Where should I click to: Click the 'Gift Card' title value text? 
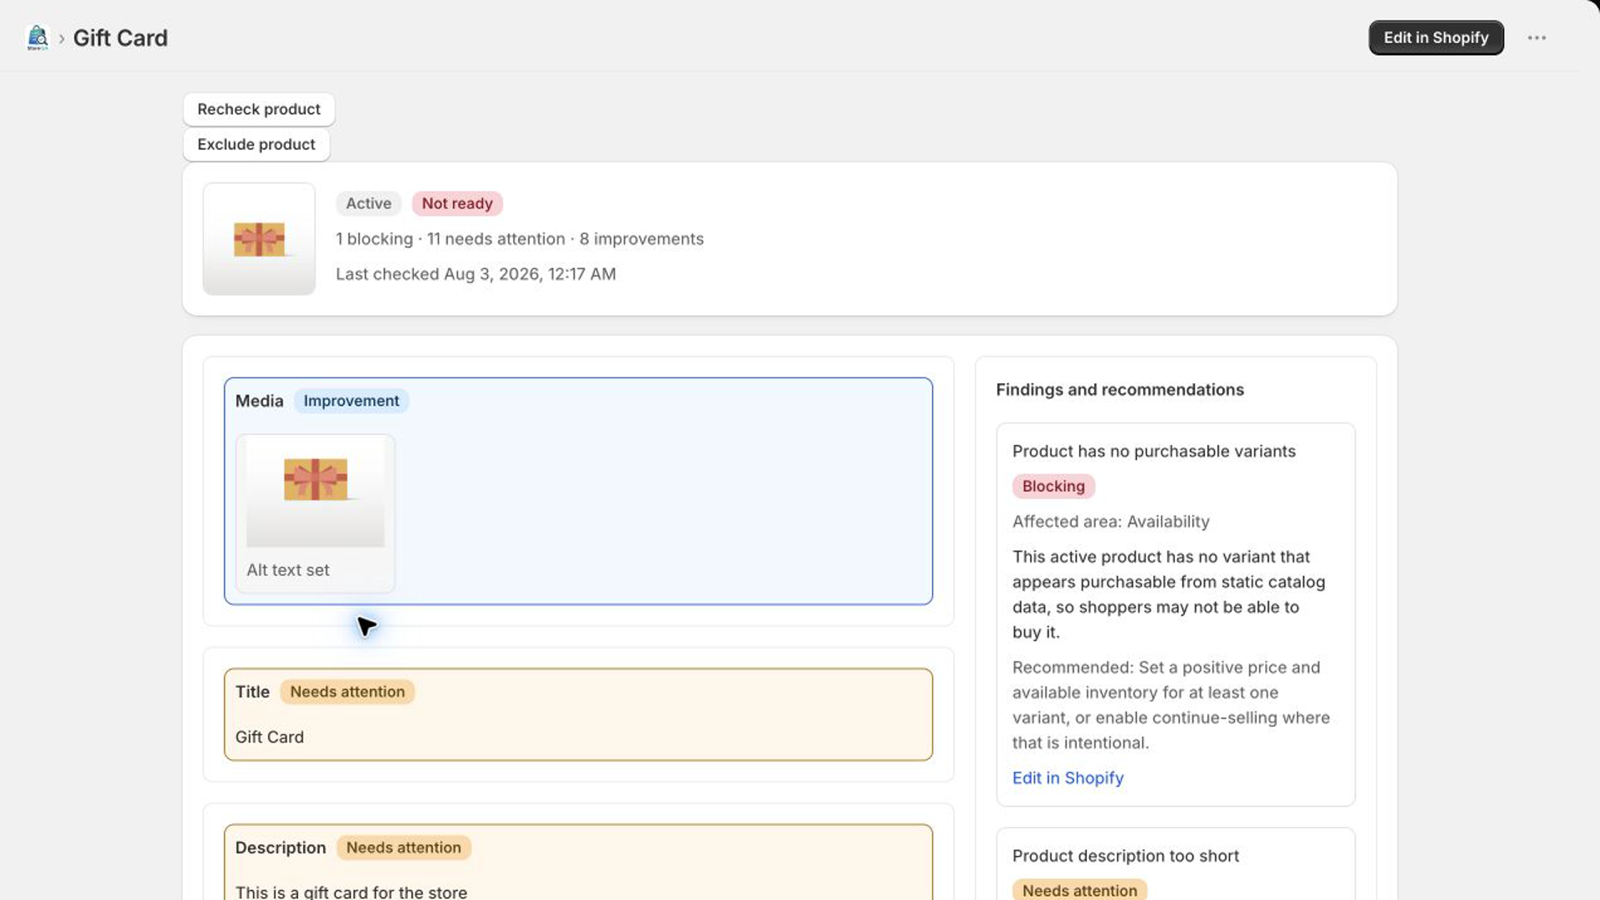[x=270, y=737]
